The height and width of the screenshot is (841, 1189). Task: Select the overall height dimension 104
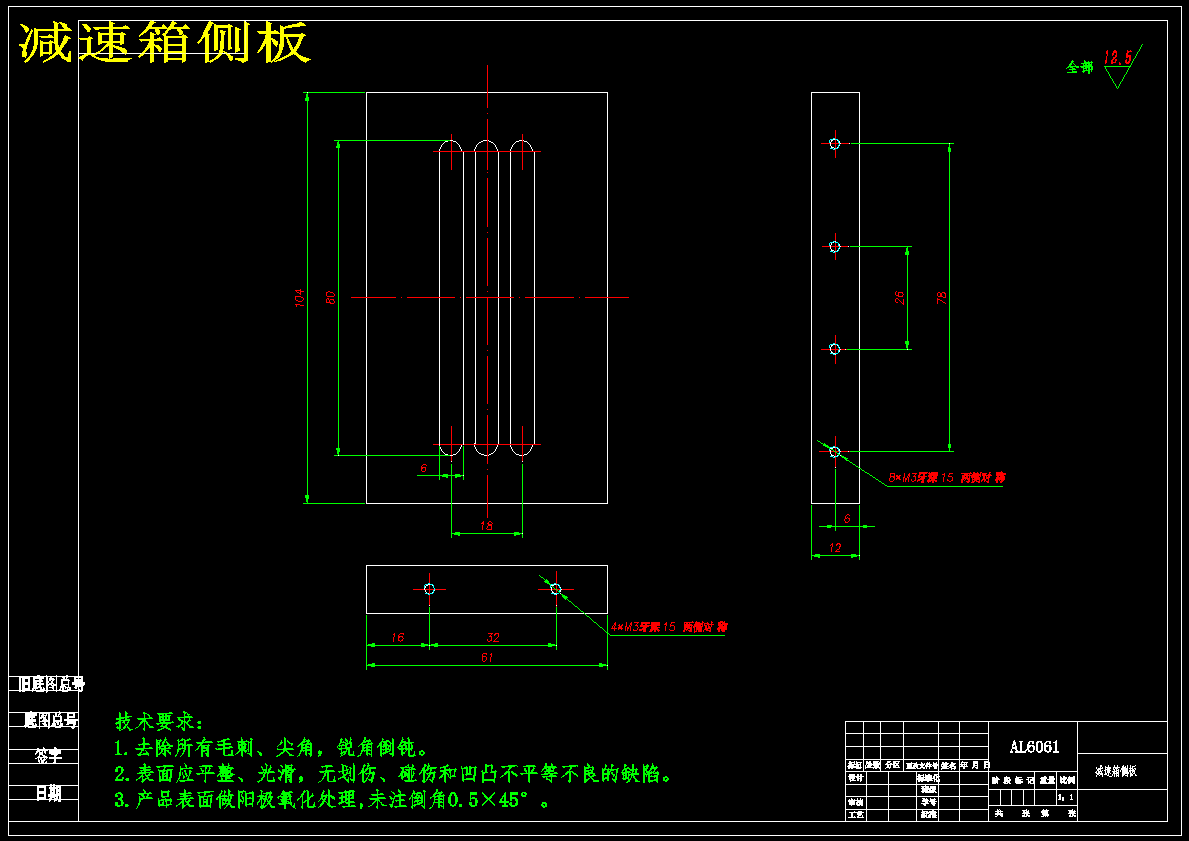click(x=300, y=297)
